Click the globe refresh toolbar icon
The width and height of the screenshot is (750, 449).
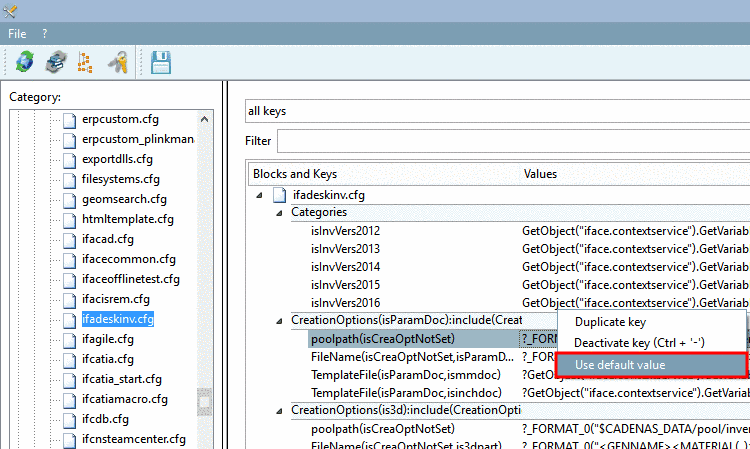point(25,62)
